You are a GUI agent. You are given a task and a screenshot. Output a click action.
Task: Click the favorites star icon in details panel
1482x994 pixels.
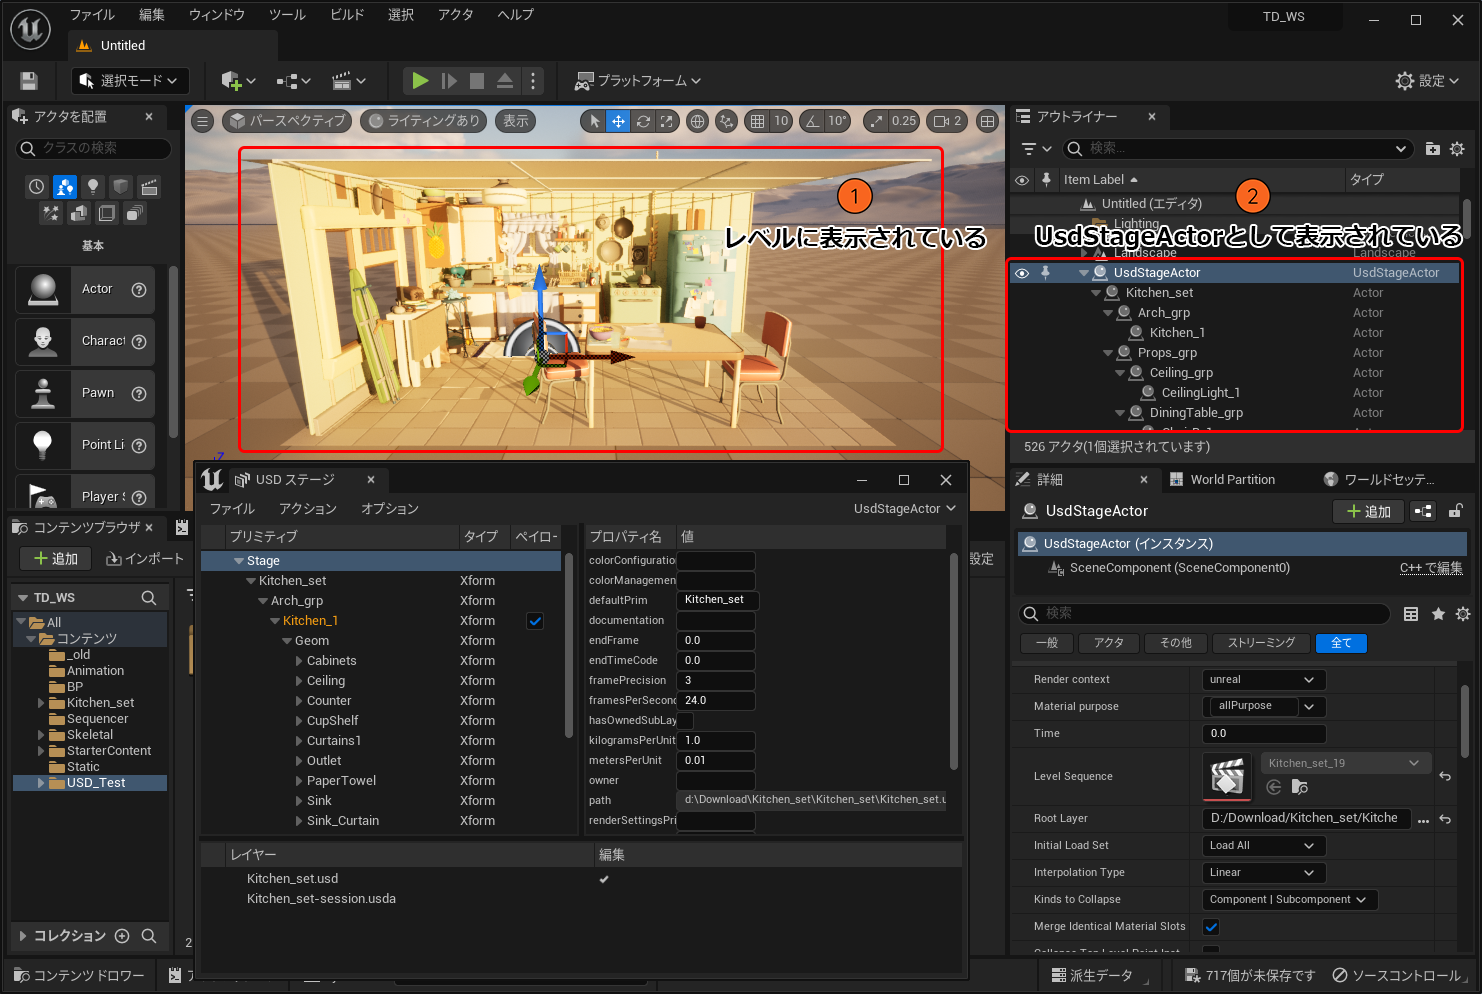pos(1438,614)
